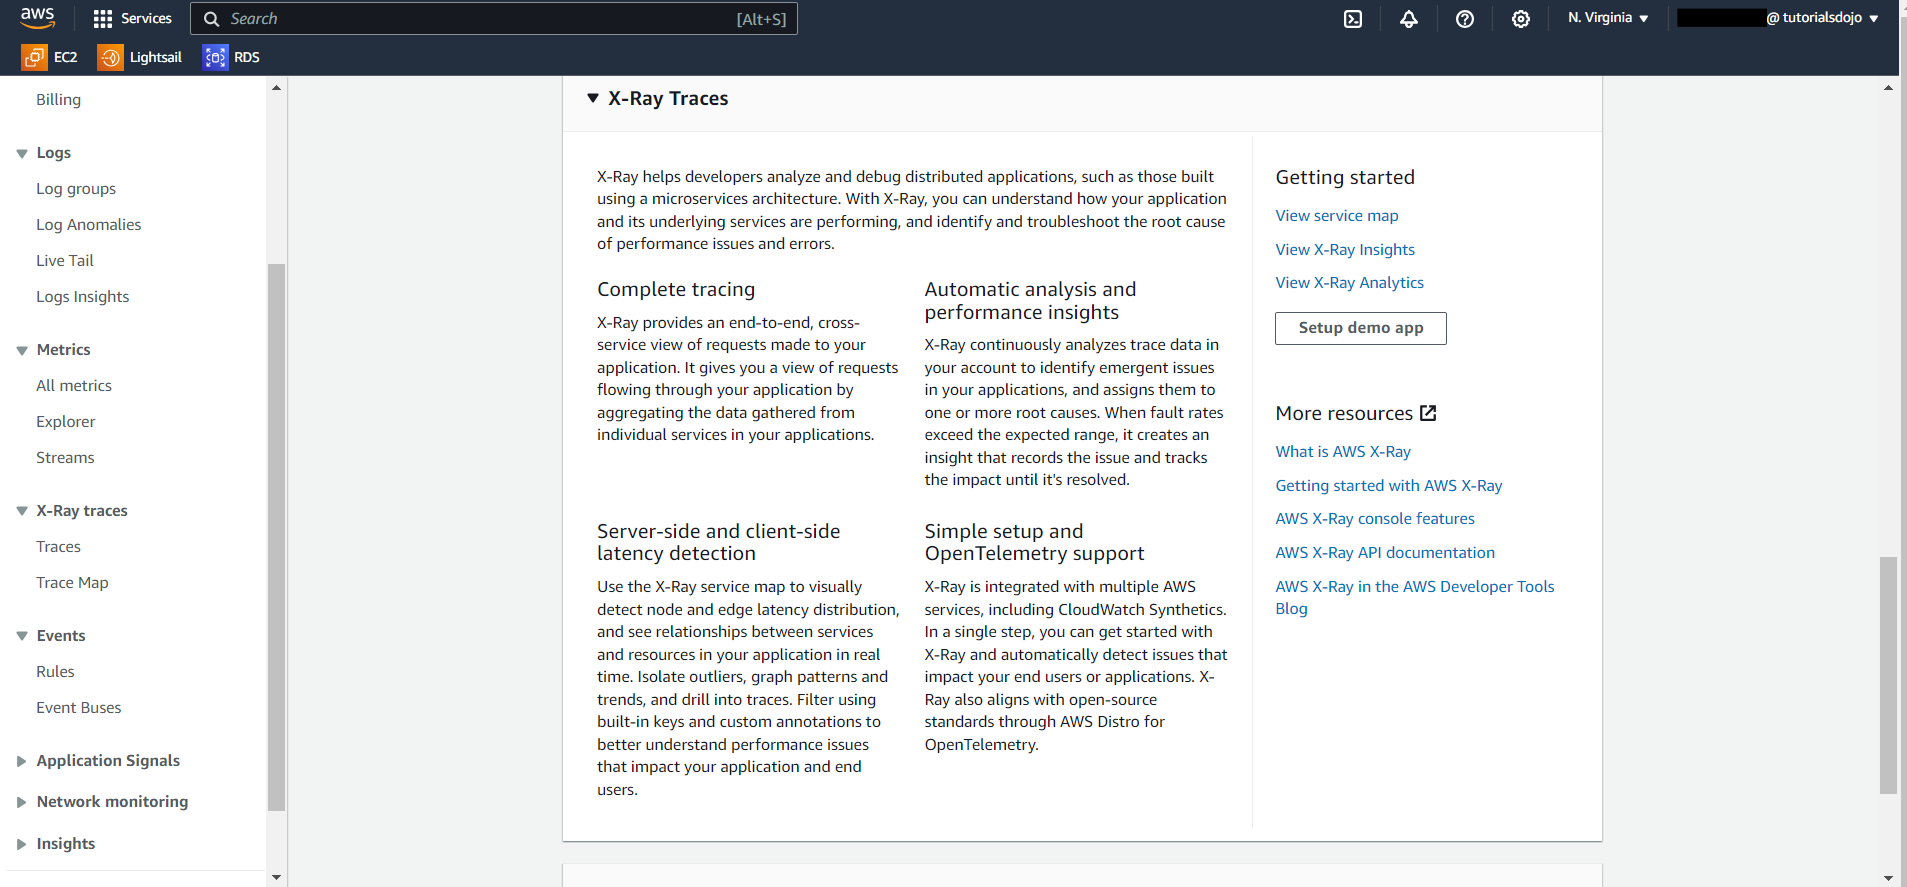Click the sidebar scroll-up arrow
1907x887 pixels.
(x=276, y=88)
